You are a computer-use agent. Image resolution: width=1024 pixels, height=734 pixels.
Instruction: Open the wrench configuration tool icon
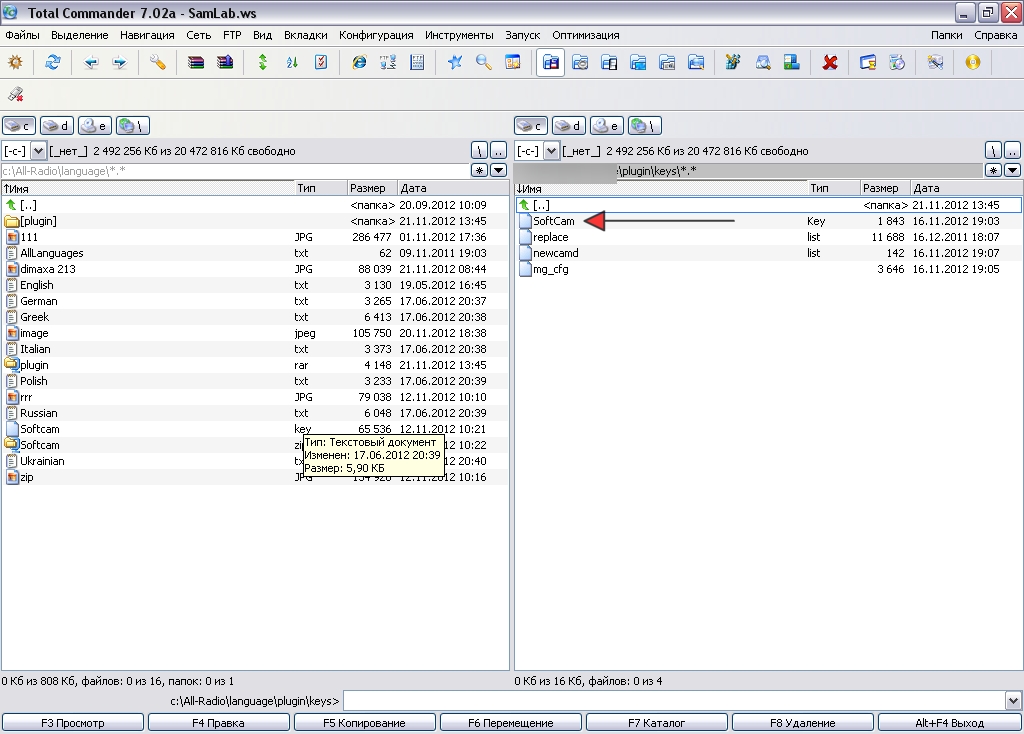tap(157, 63)
